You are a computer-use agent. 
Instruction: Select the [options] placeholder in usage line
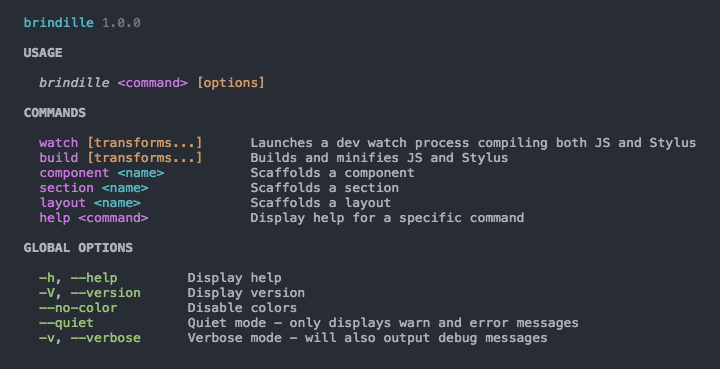tap(231, 83)
